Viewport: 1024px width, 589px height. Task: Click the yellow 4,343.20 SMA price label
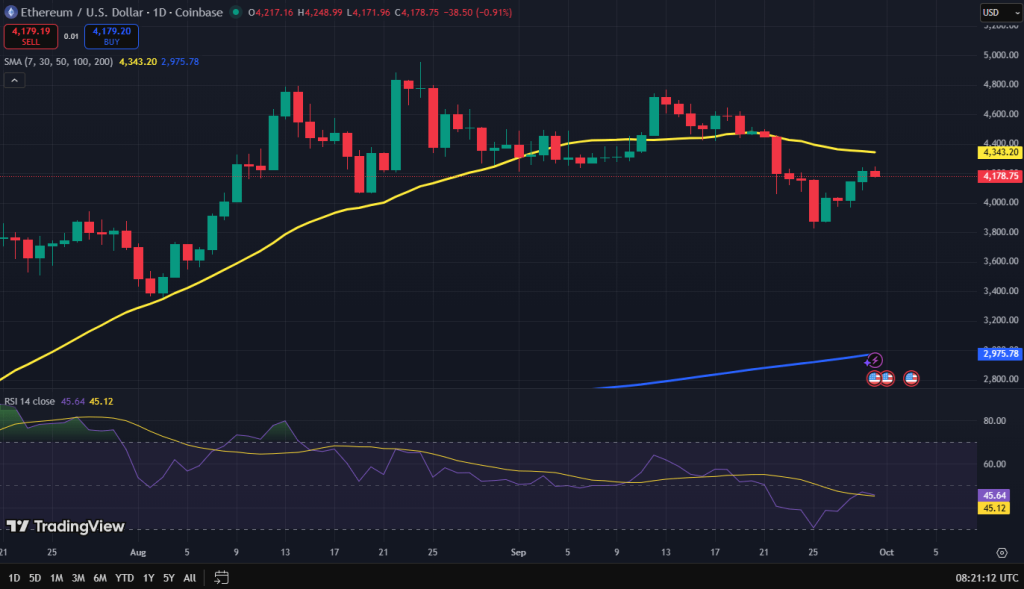(x=1000, y=152)
